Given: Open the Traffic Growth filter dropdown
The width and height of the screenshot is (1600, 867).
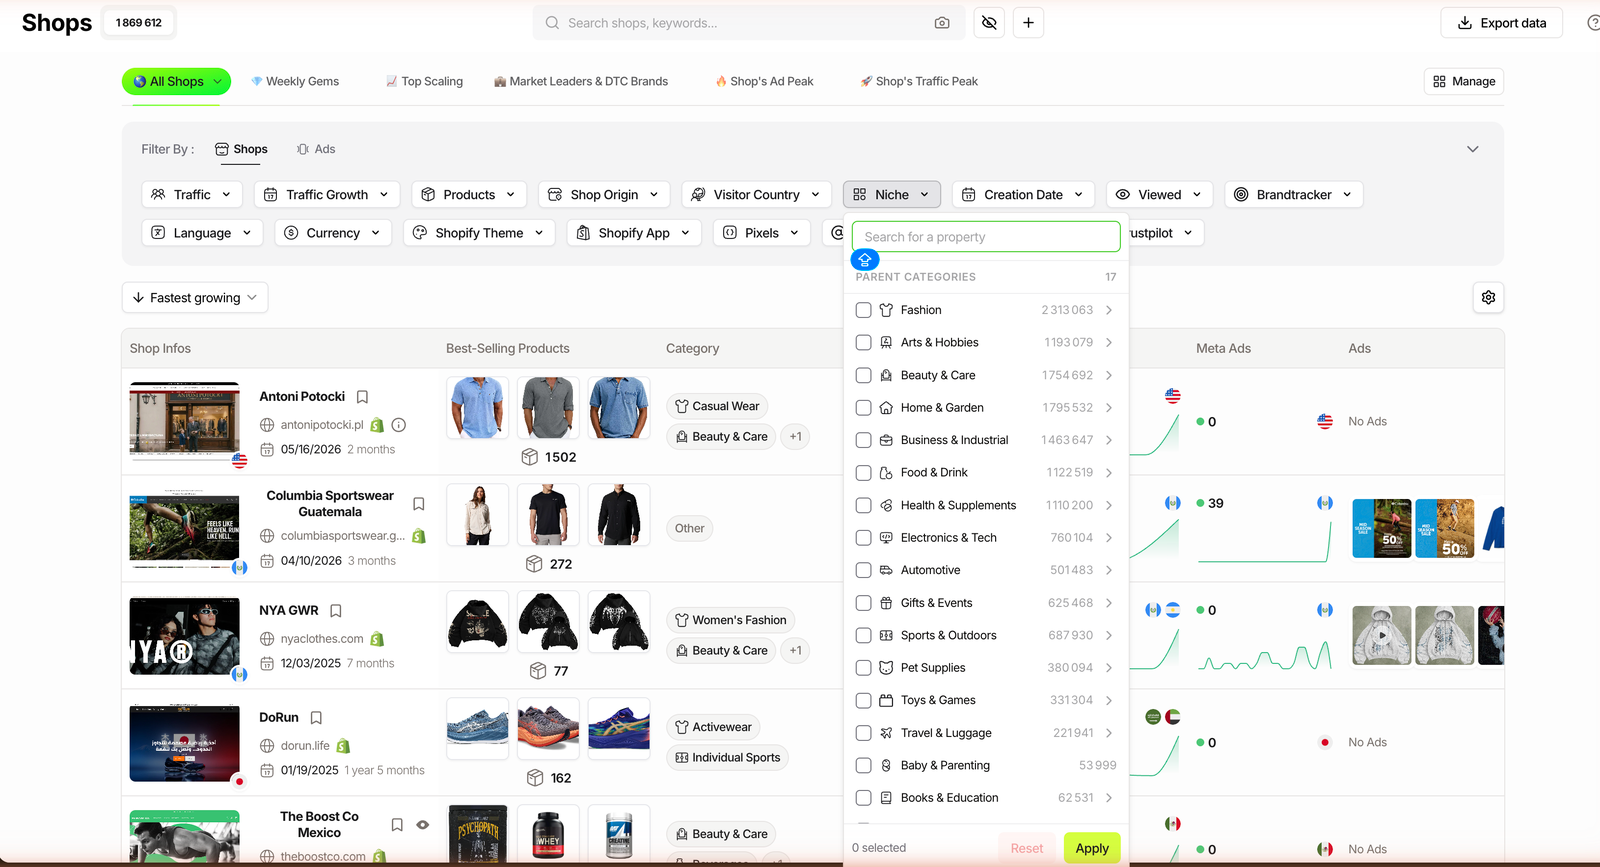Looking at the screenshot, I should pos(327,194).
